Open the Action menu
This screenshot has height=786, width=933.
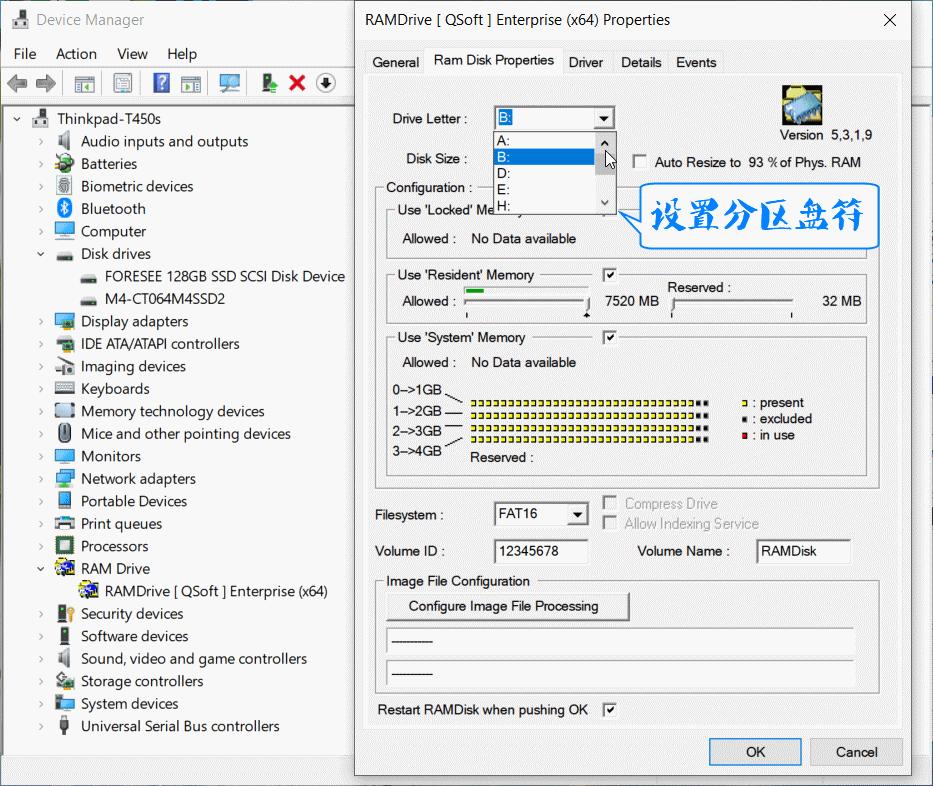pos(76,54)
